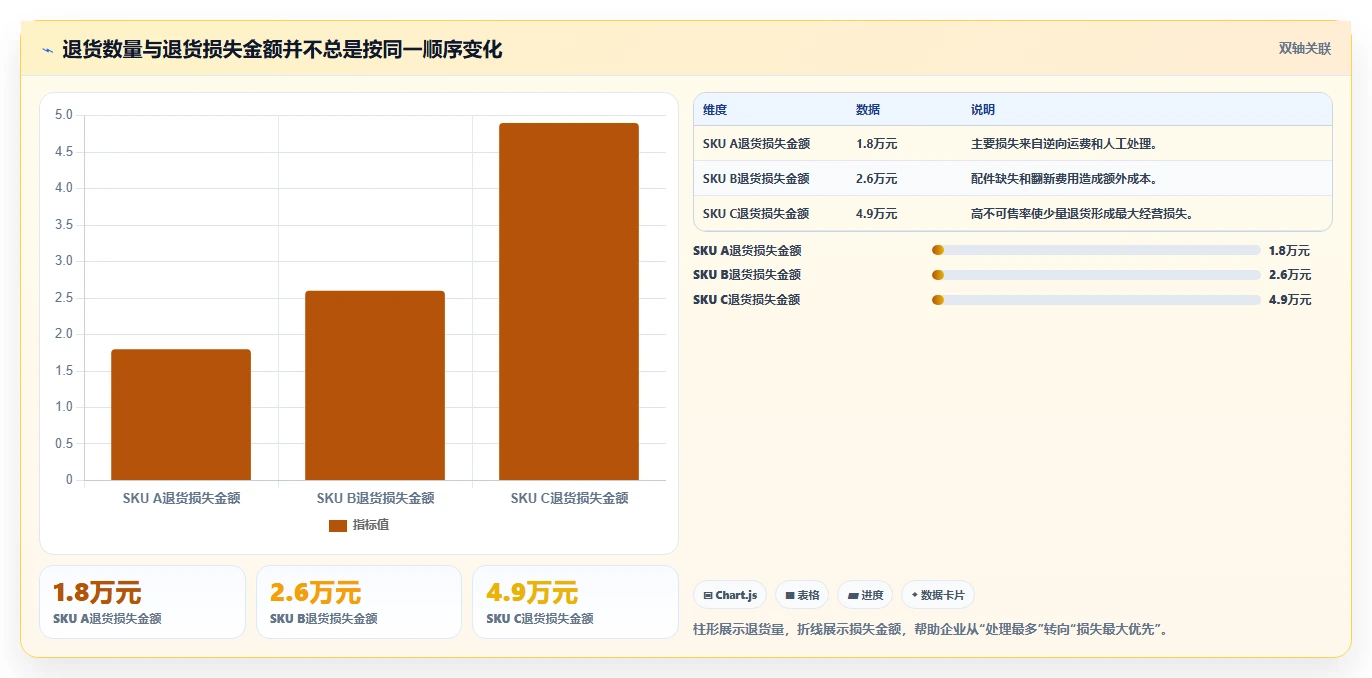Click the Chart.js tag chip

click(730, 595)
